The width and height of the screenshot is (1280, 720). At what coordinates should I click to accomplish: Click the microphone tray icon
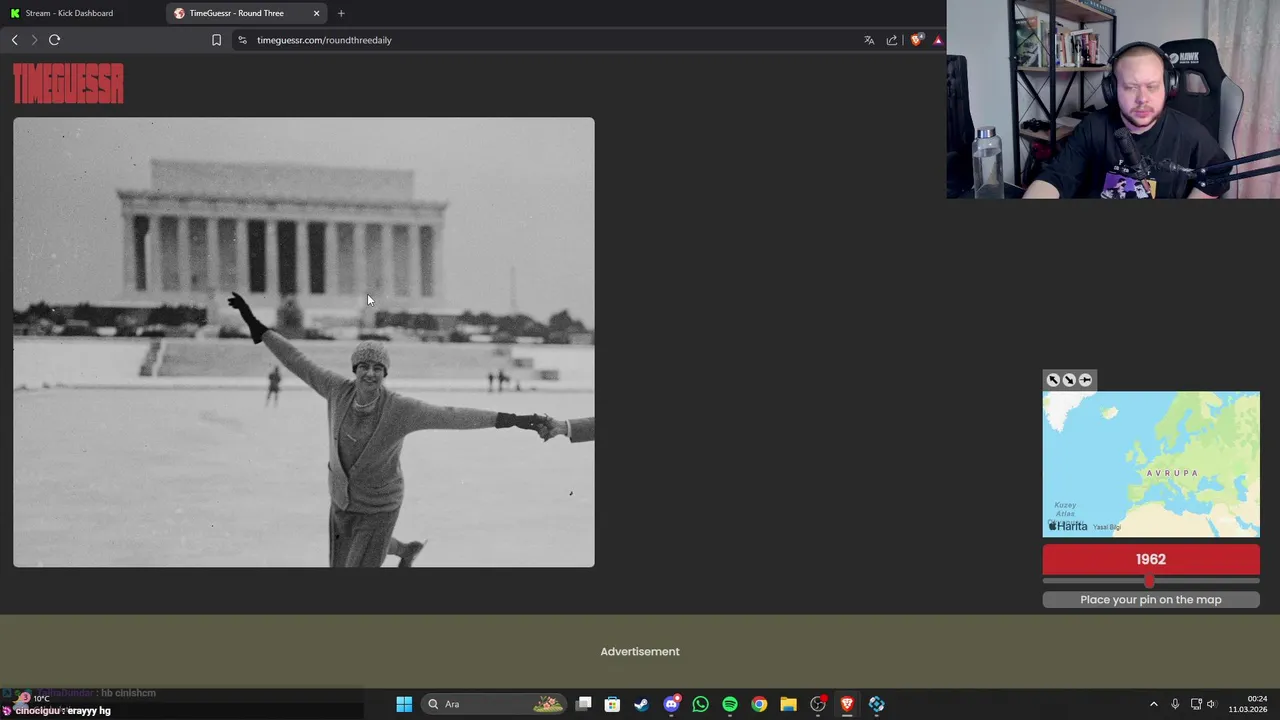coord(1175,704)
